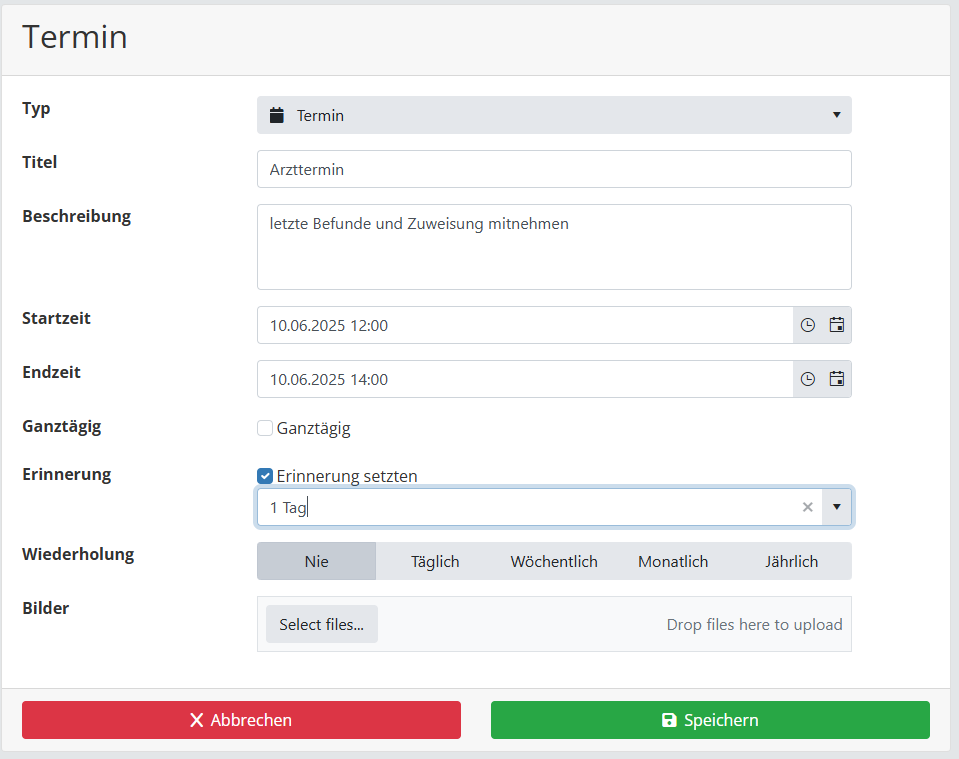Enable the Ganztägig checkbox

[x=265, y=429]
